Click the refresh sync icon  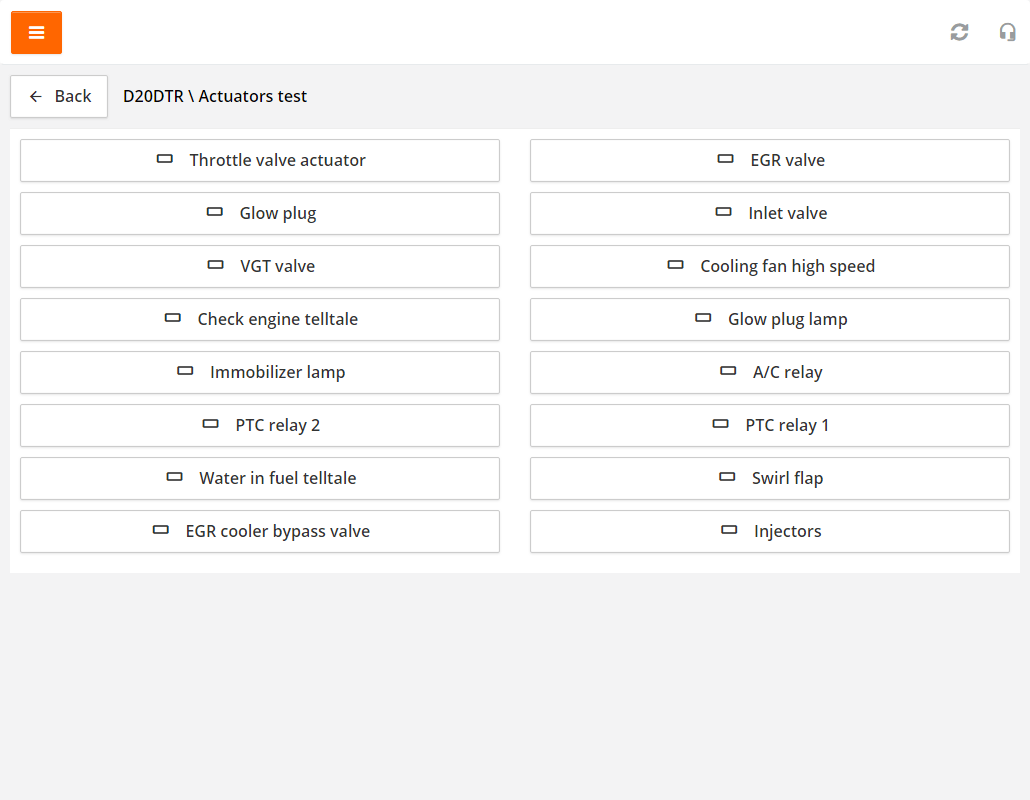(959, 32)
